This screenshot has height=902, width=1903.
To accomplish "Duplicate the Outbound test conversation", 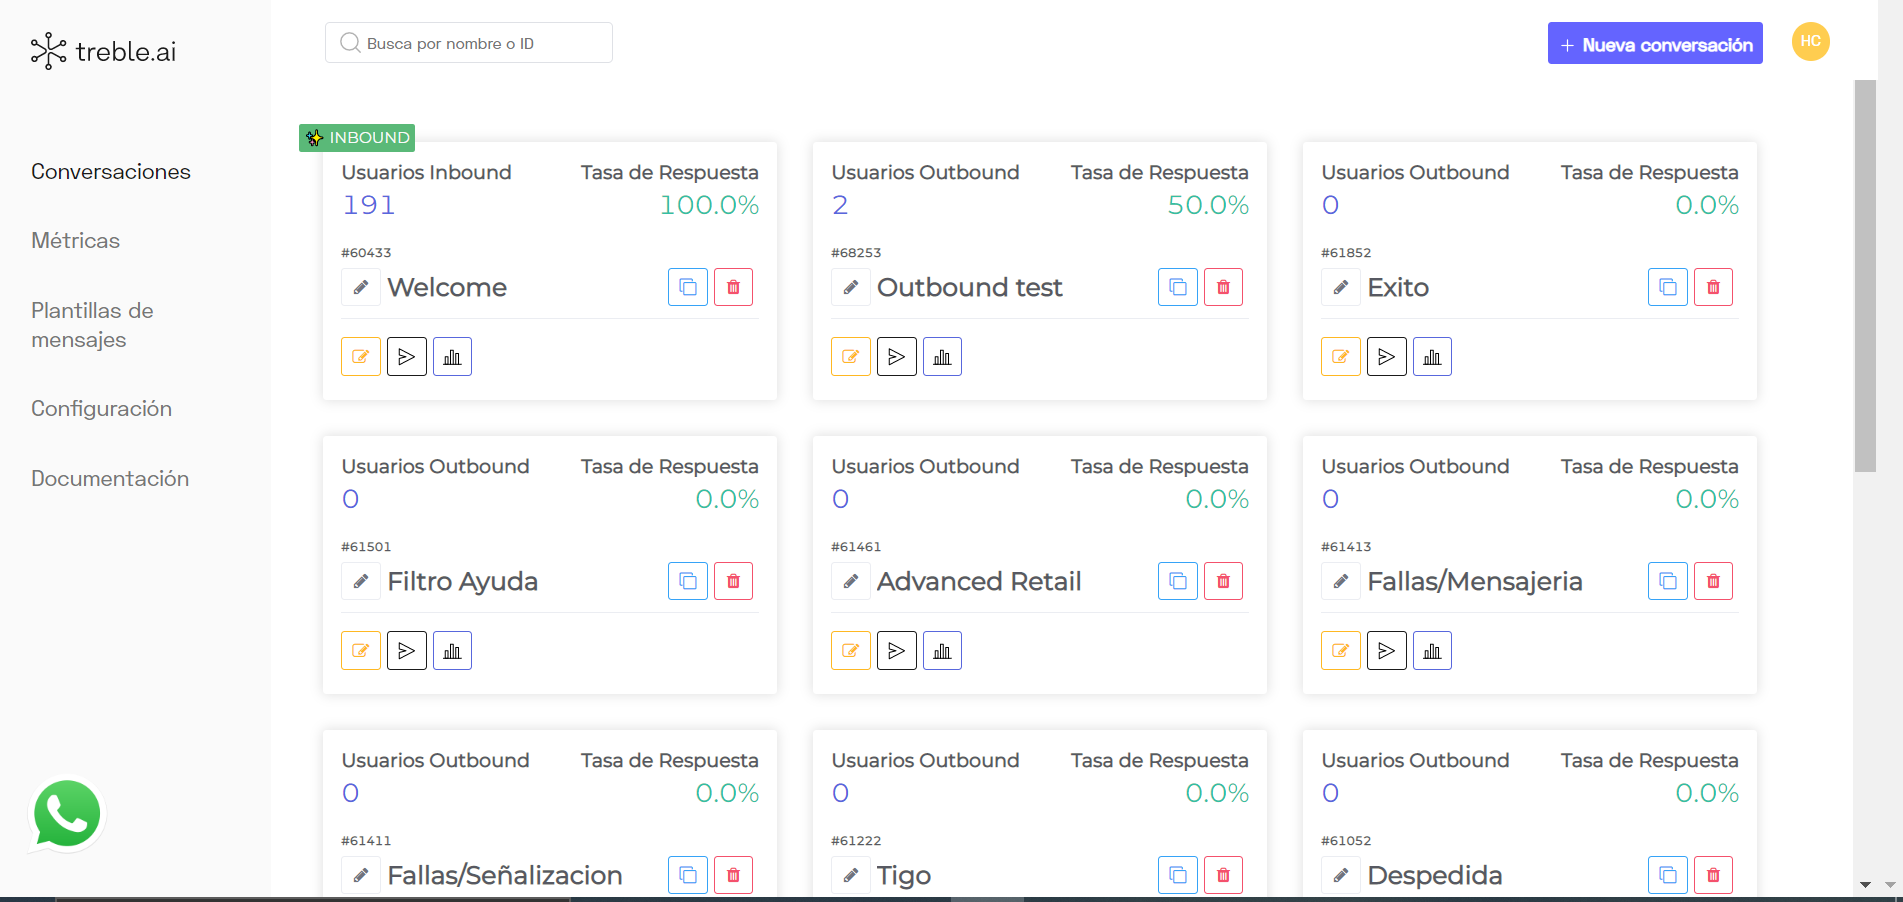I will [1177, 287].
